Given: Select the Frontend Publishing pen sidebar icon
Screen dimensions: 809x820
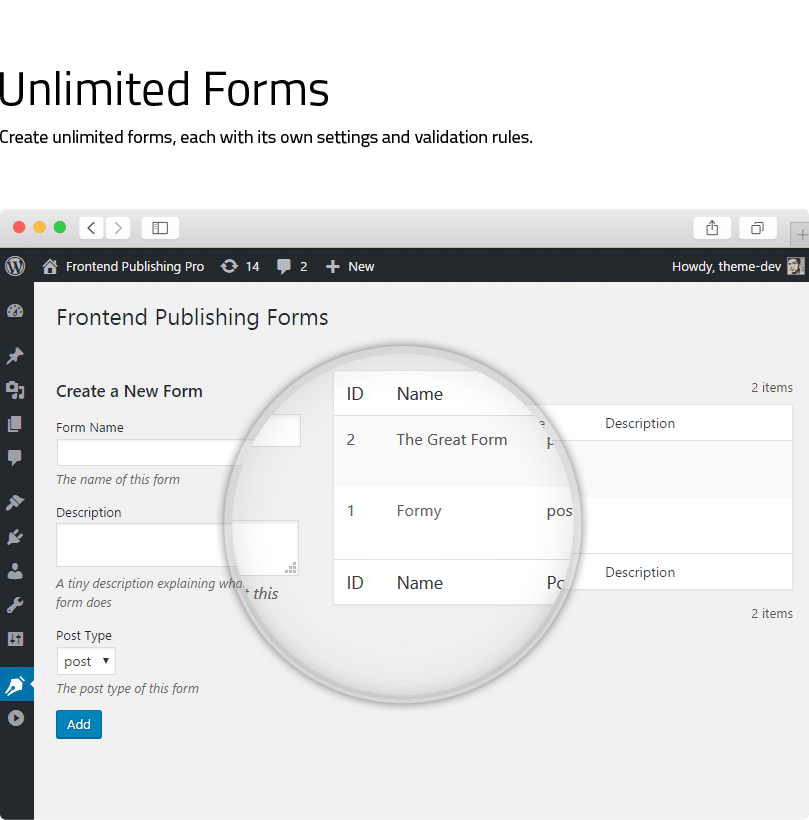Looking at the screenshot, I should 15,685.
